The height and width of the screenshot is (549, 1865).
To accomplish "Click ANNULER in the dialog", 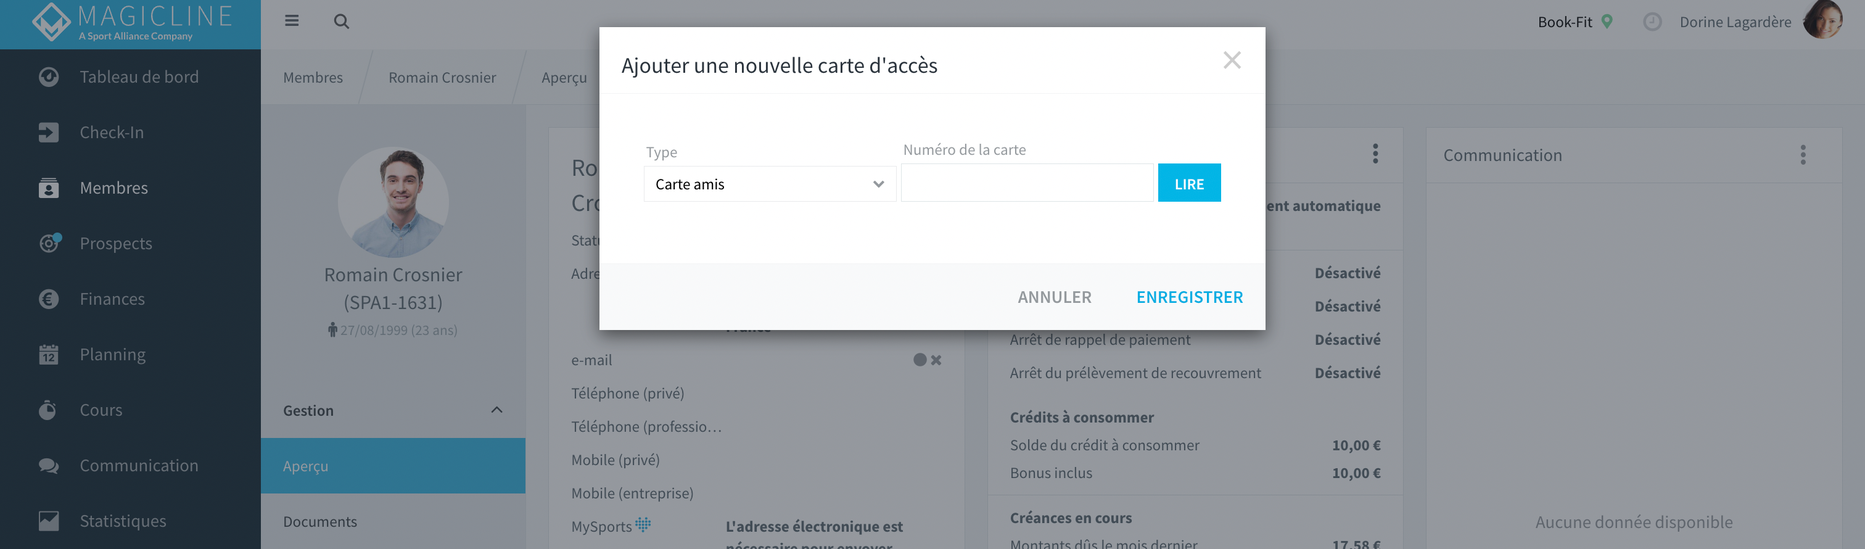I will click(1055, 297).
